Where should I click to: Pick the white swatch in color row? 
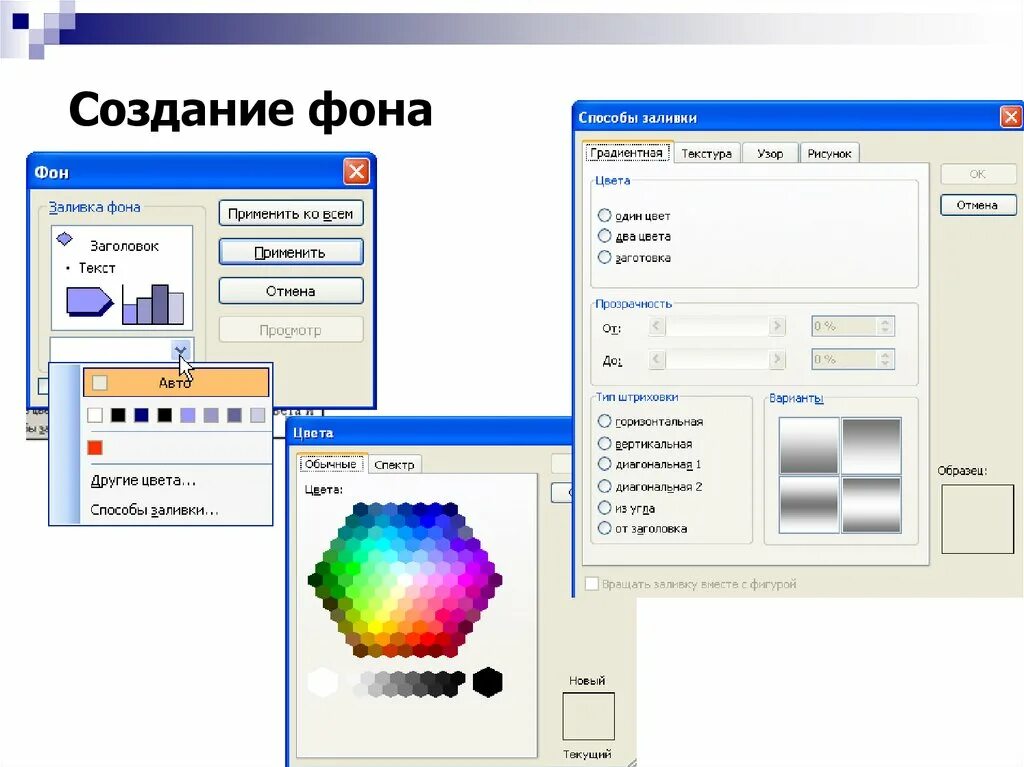[x=95, y=415]
